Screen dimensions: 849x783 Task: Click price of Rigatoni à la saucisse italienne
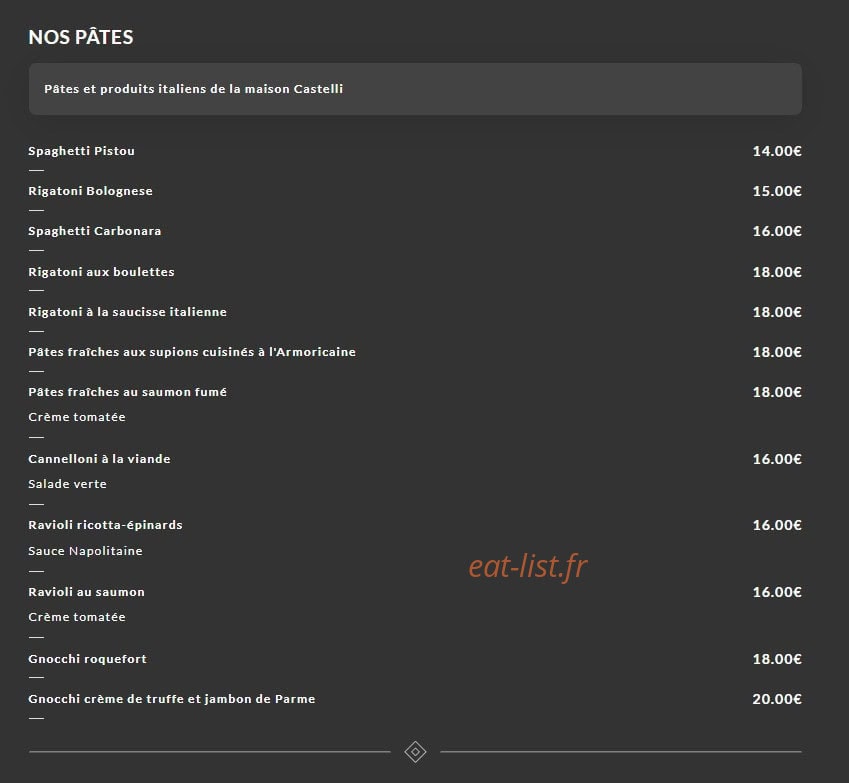pyautogui.click(x=777, y=312)
